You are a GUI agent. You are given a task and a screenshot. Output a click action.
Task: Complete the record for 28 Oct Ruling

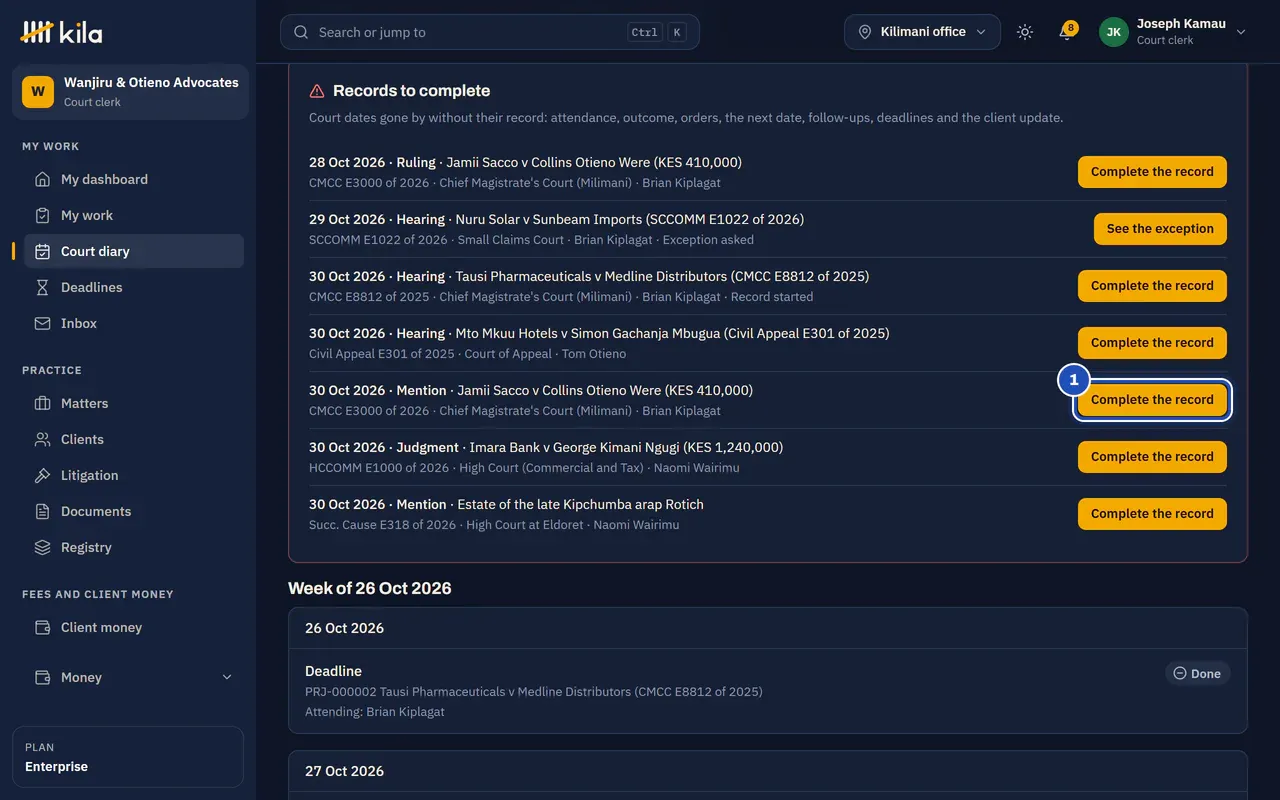coord(1152,172)
